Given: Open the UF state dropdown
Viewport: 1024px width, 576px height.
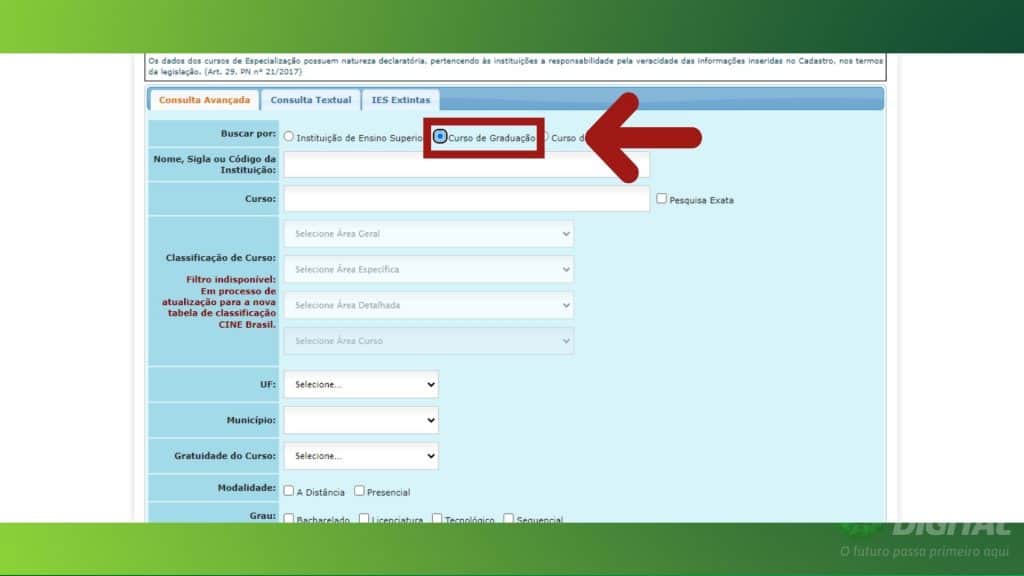Looking at the screenshot, I should [x=361, y=384].
